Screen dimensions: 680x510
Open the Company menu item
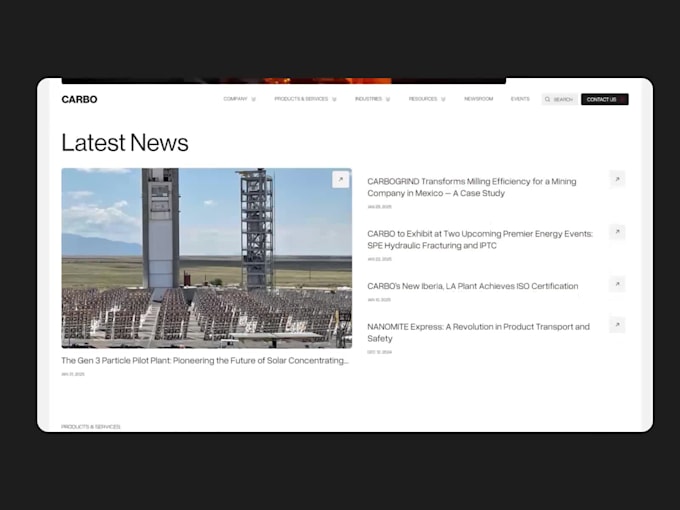click(x=235, y=99)
